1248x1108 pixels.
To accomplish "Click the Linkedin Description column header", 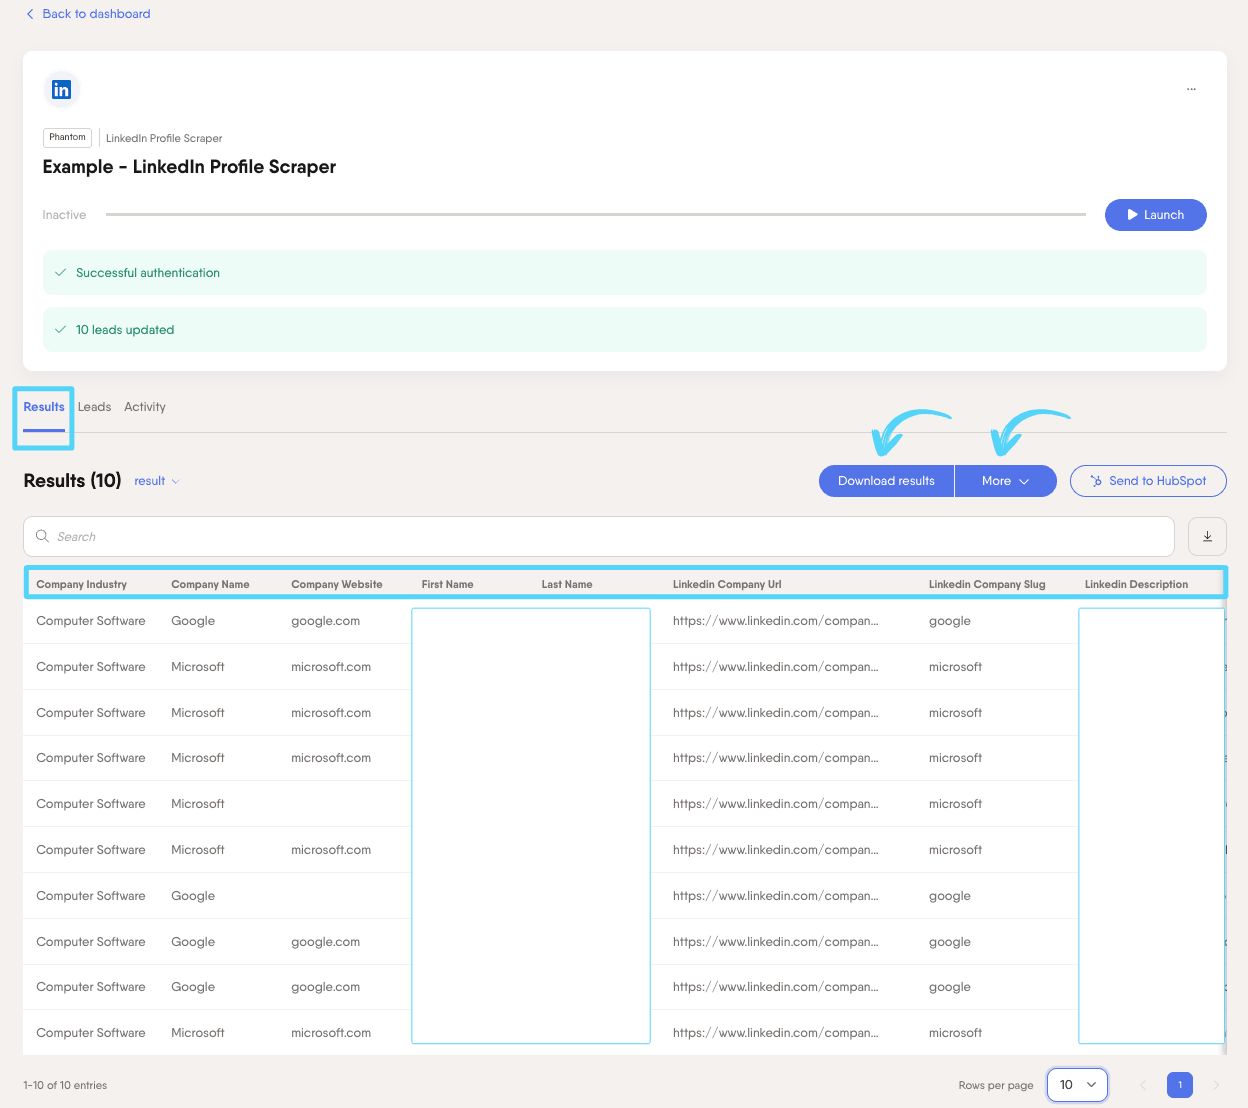I will (1136, 584).
